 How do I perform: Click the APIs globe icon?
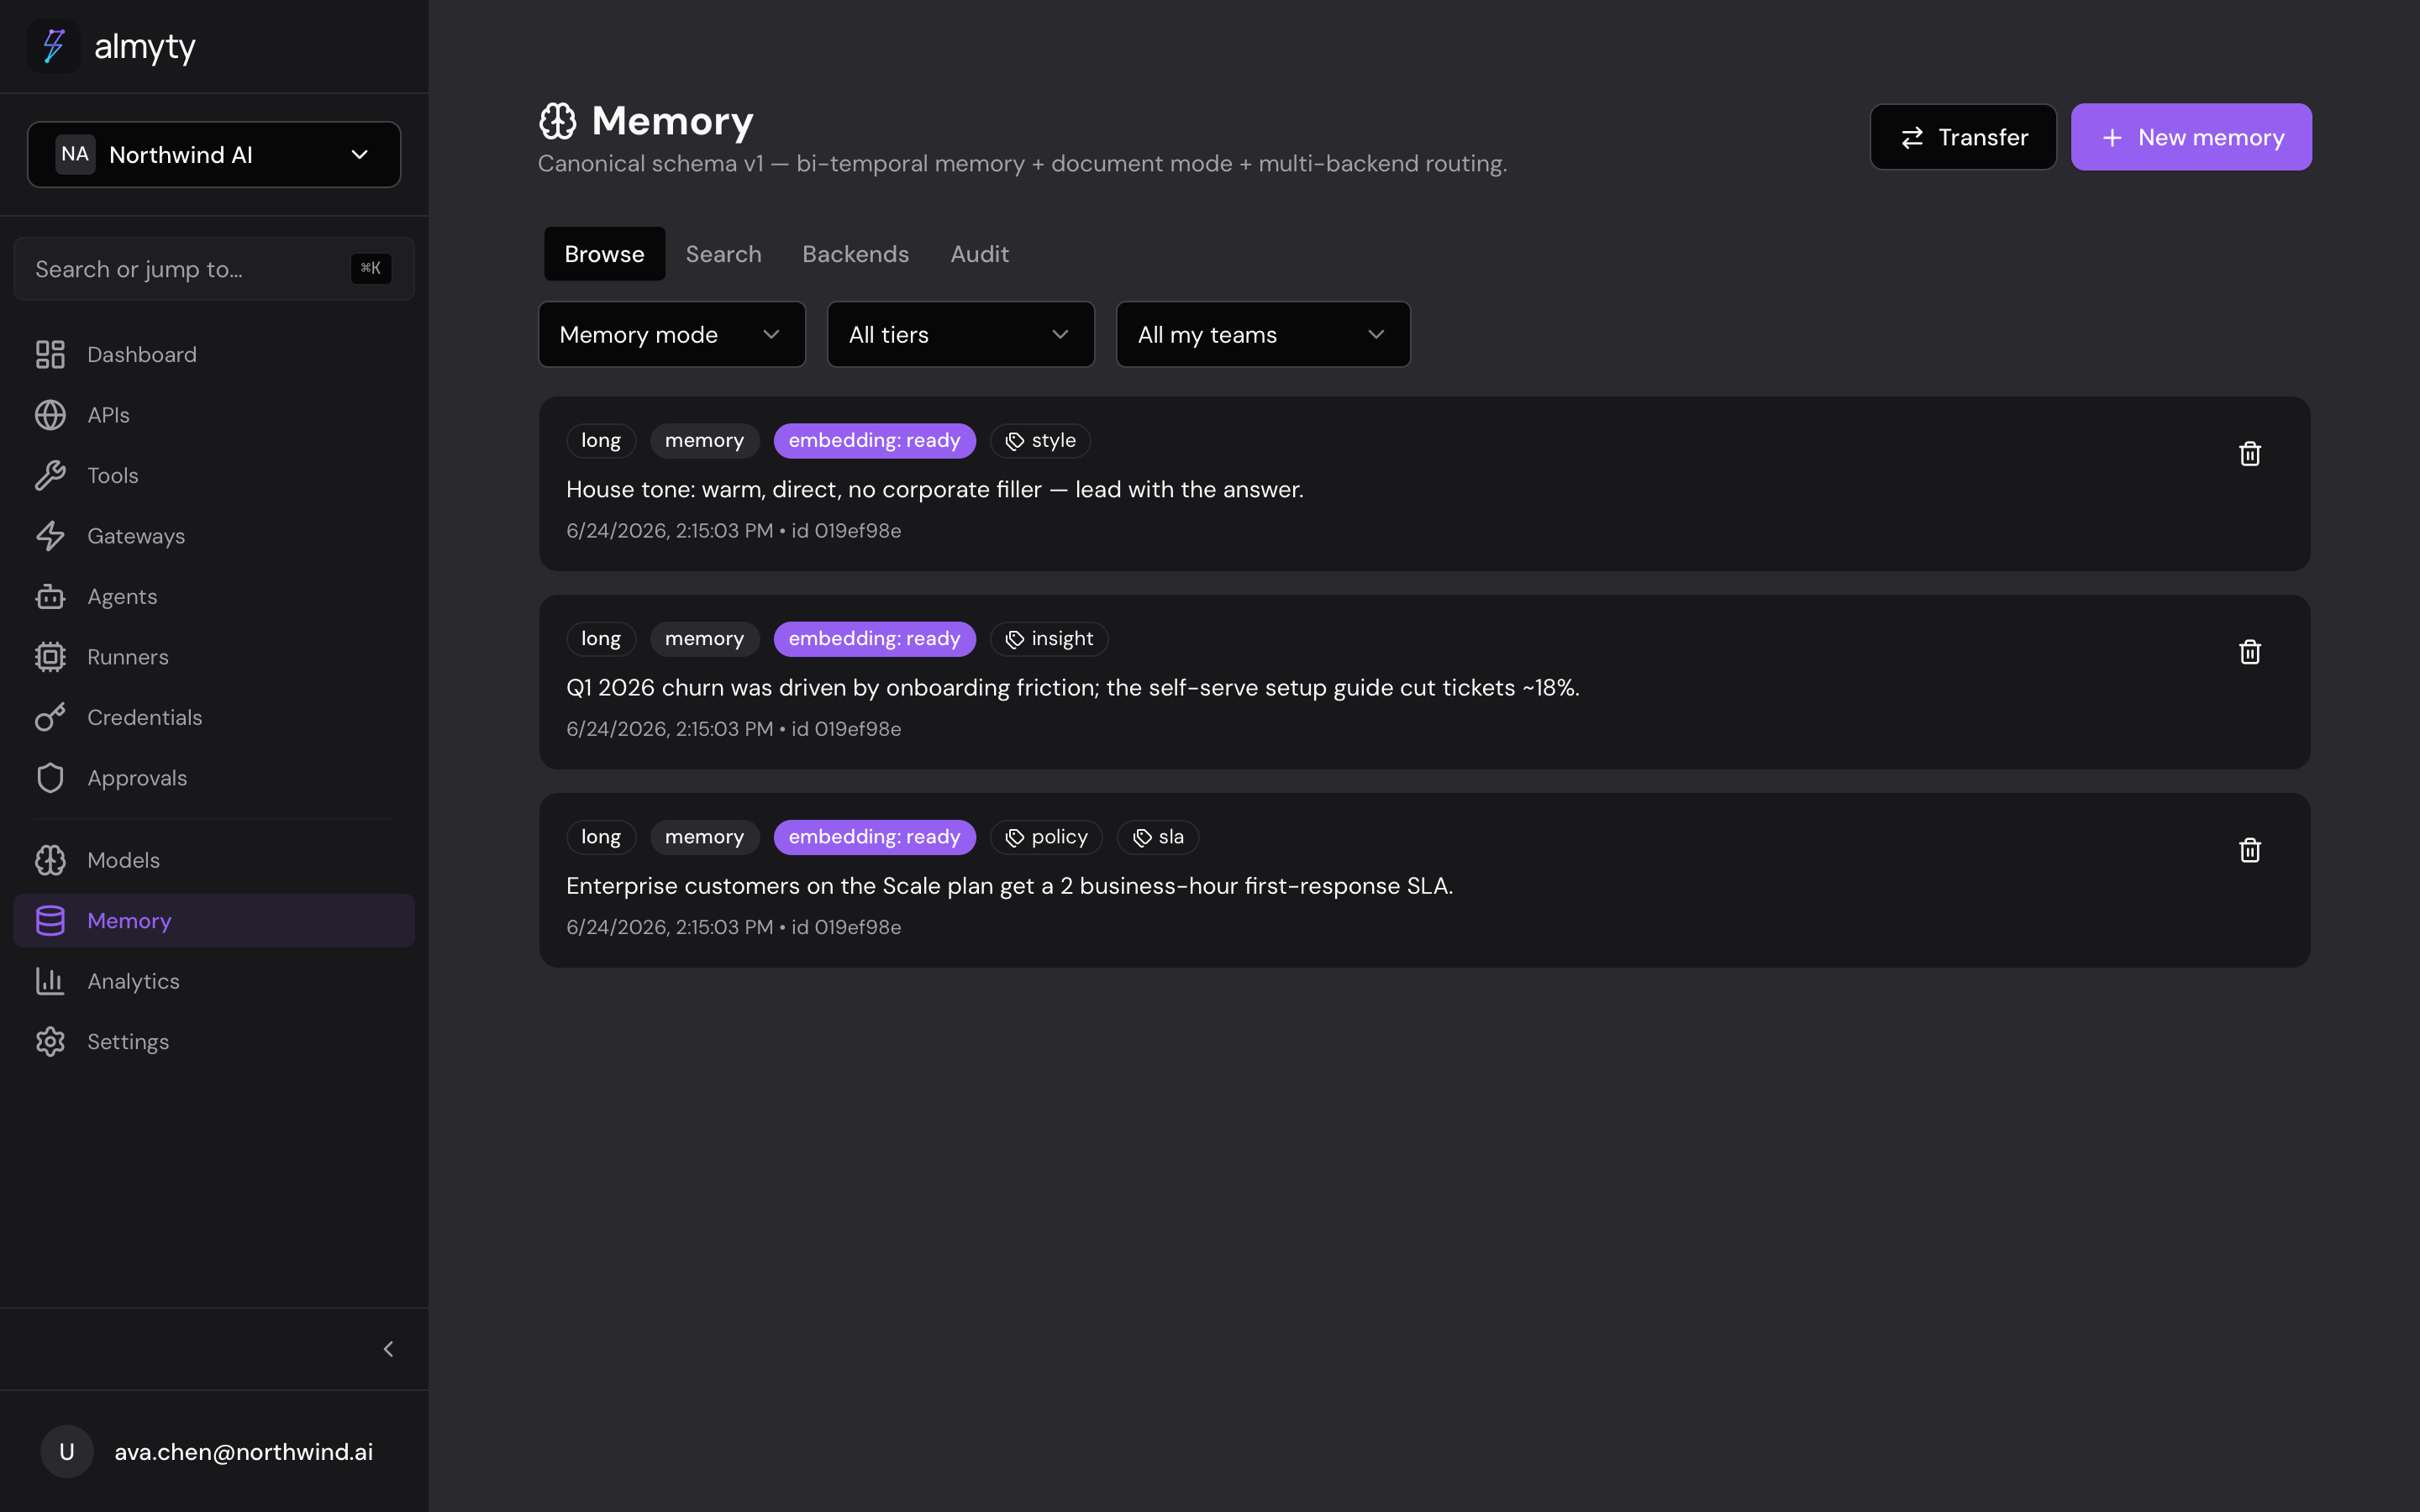pyautogui.click(x=50, y=415)
